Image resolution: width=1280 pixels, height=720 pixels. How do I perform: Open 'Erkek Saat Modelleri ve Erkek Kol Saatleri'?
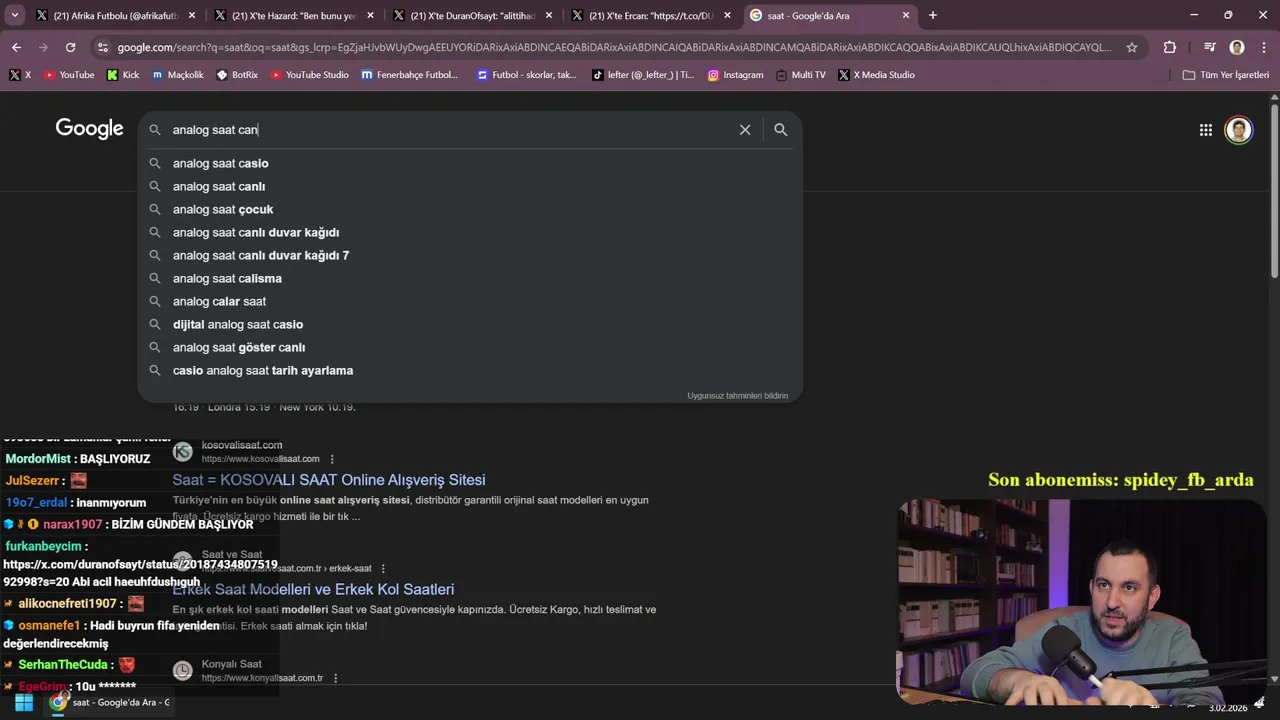coord(313,590)
